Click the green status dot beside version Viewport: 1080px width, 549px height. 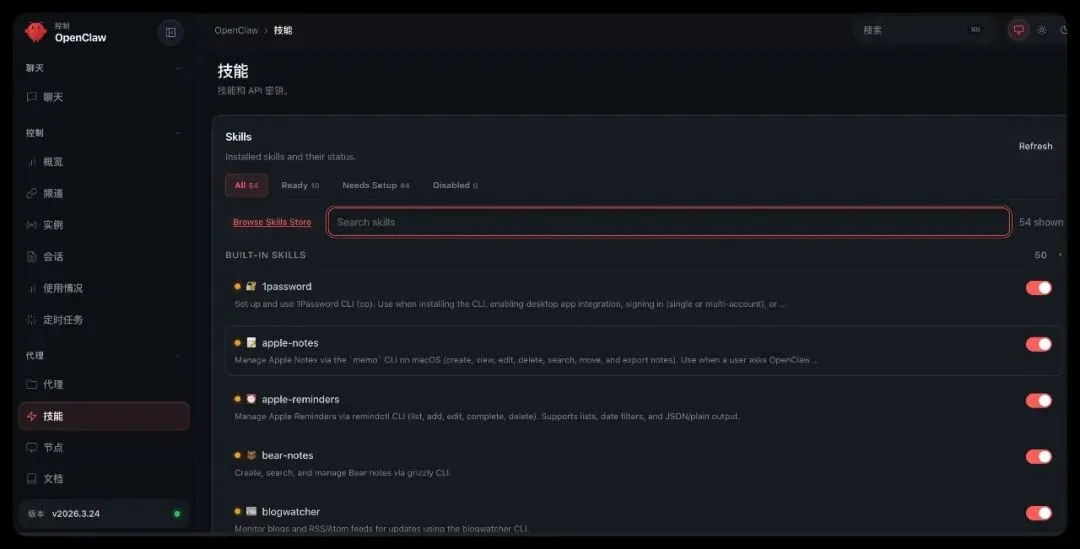[x=177, y=514]
